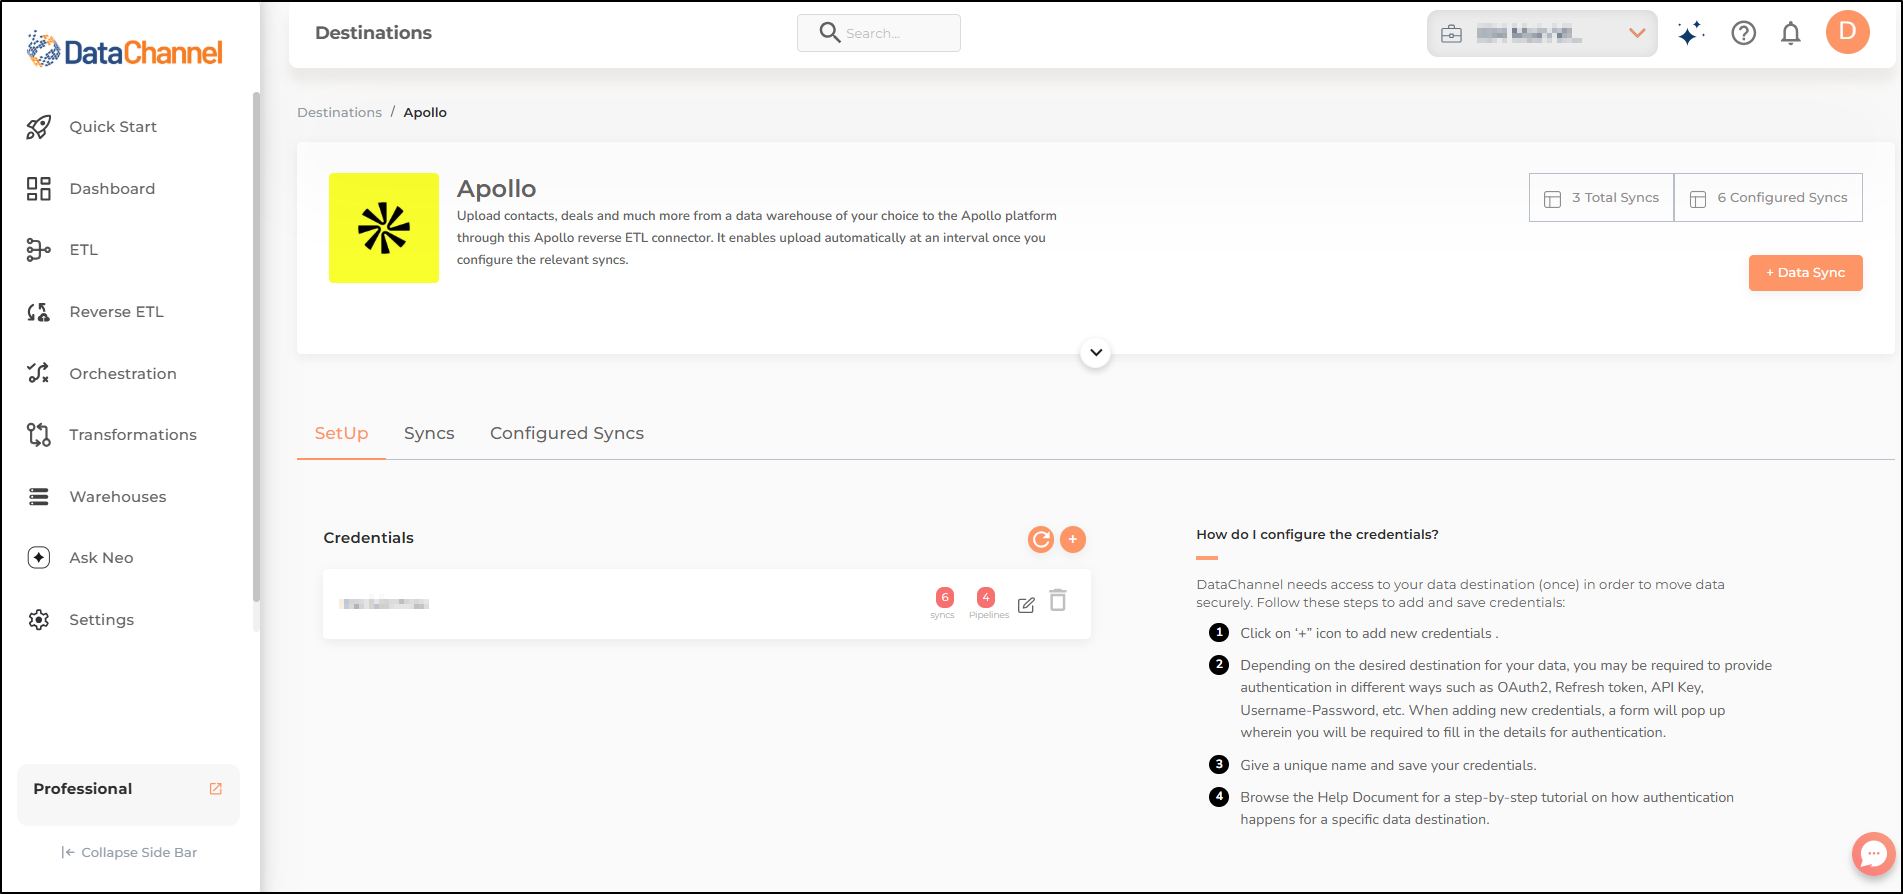Click the Professional plan card
Viewport: 1903px width, 894px height.
[x=129, y=795]
